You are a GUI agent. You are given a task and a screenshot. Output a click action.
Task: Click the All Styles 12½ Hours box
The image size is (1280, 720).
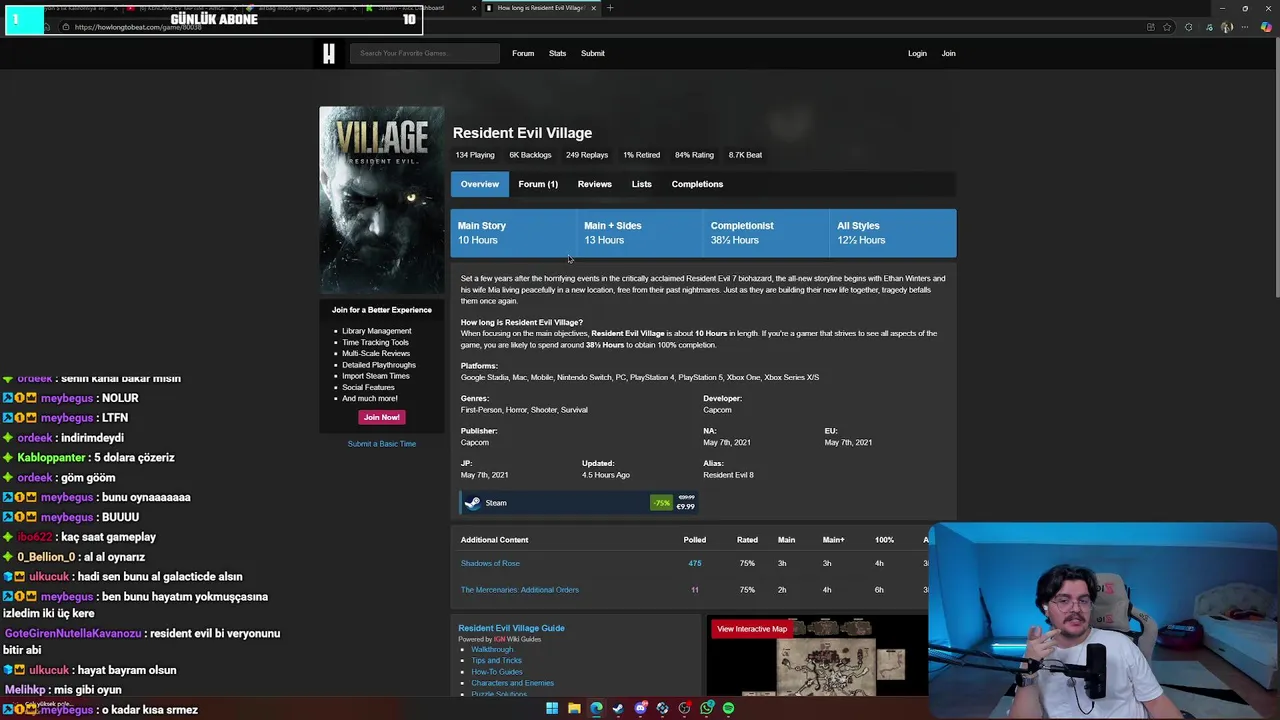[x=893, y=233]
